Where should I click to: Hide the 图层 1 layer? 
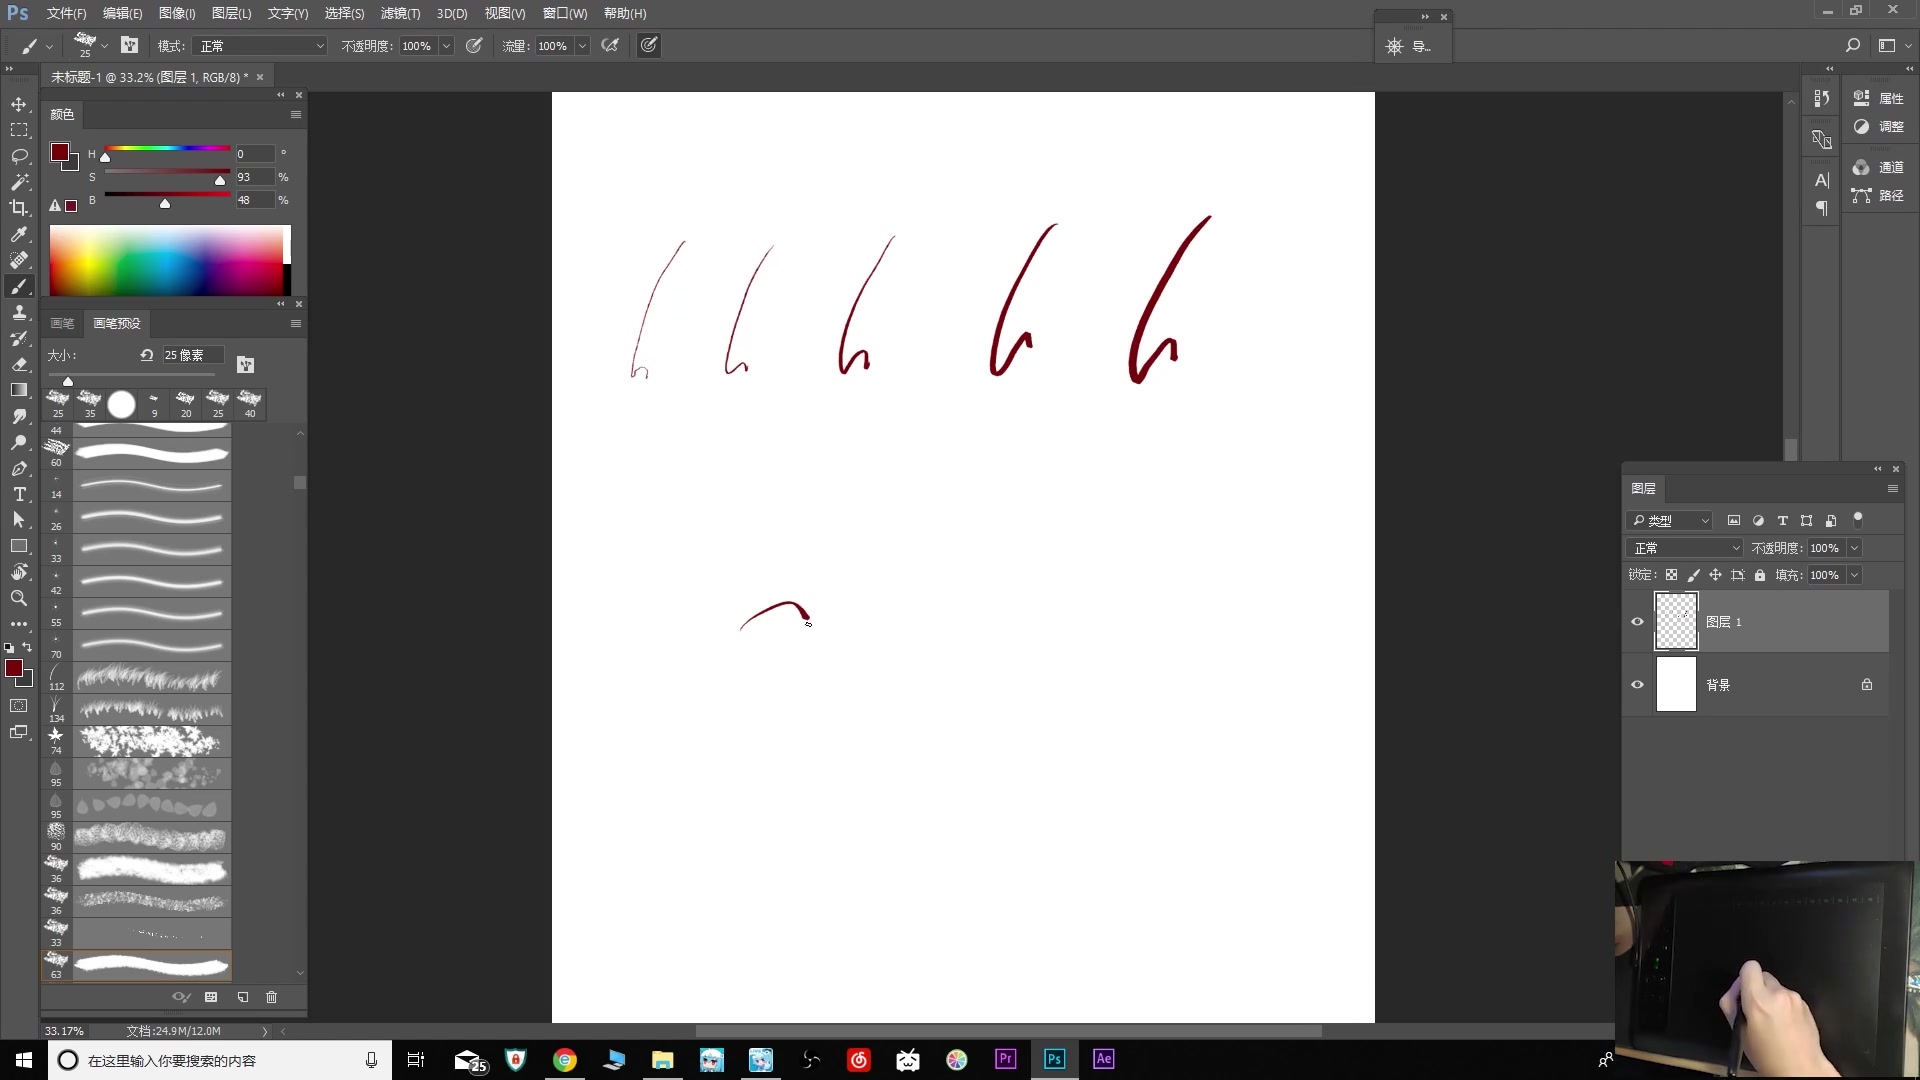click(x=1637, y=622)
